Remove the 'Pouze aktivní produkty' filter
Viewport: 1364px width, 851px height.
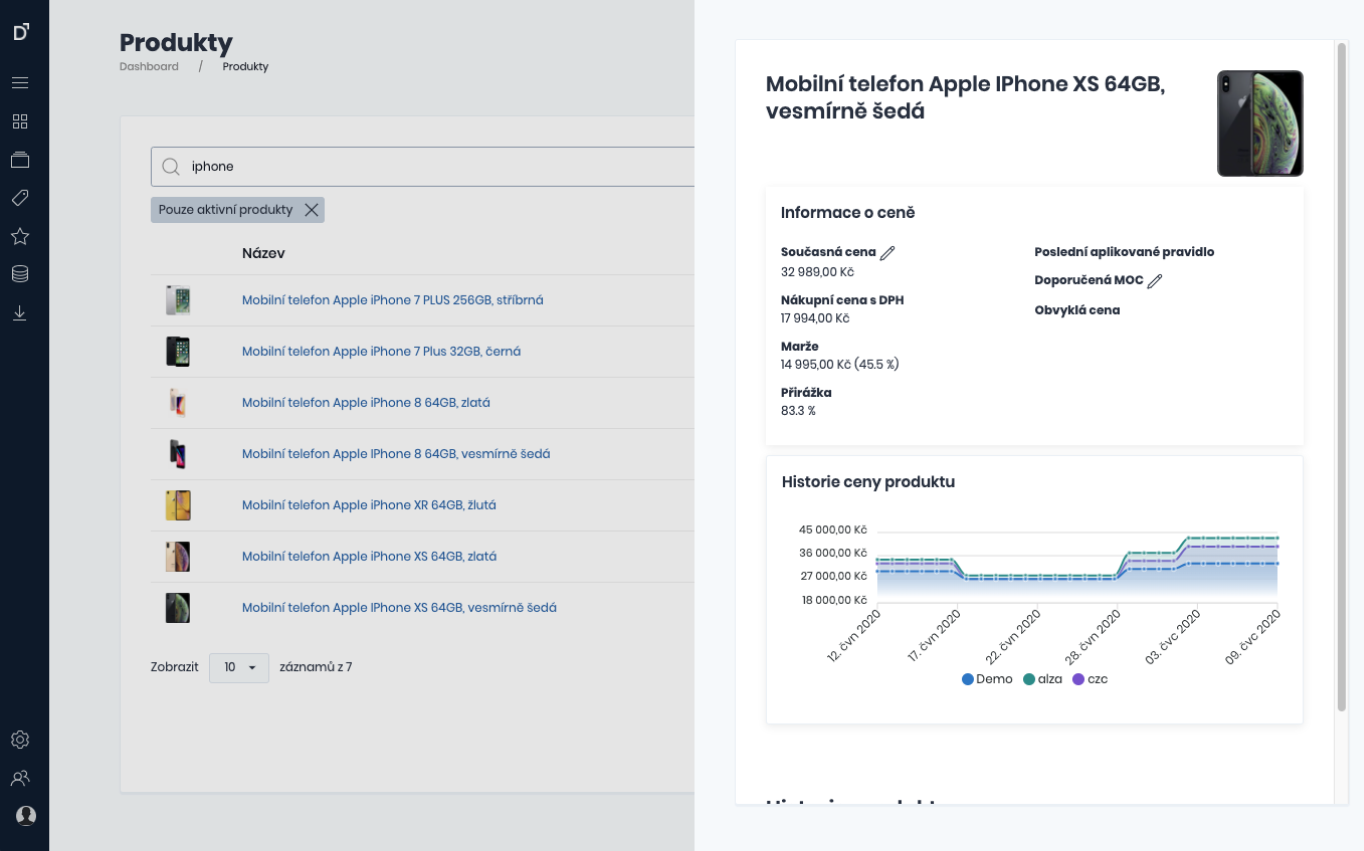pyautogui.click(x=311, y=210)
